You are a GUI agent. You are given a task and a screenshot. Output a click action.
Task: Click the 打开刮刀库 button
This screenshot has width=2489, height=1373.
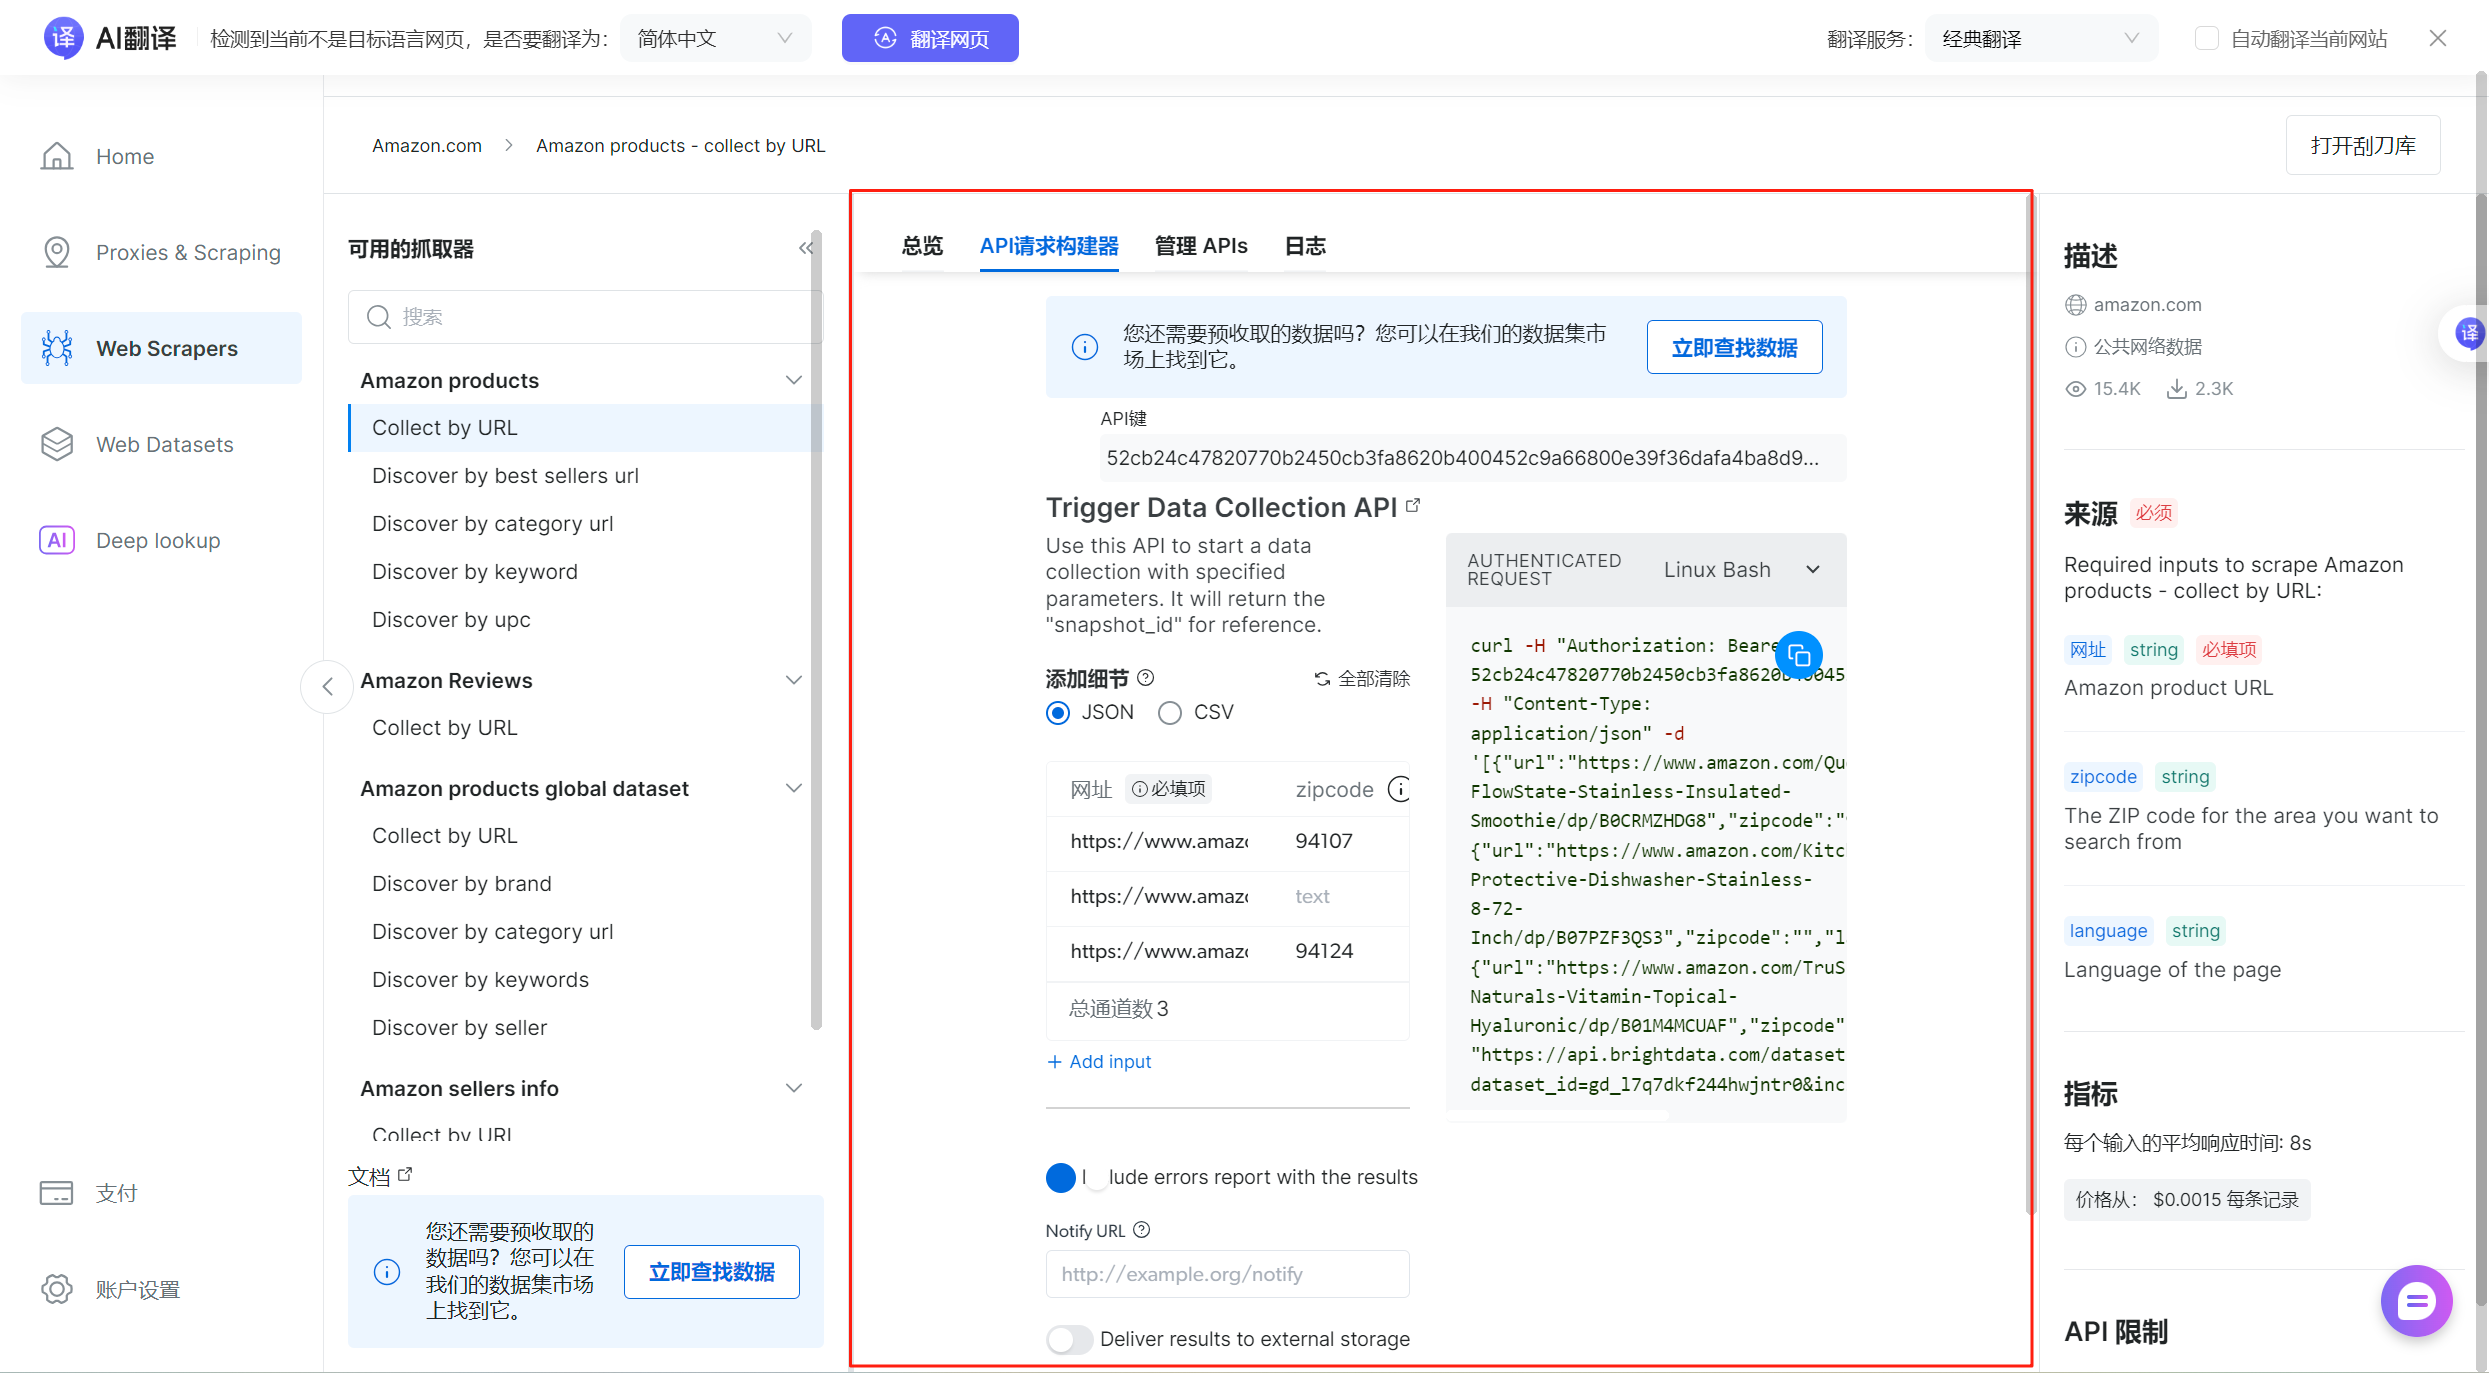point(2363,146)
